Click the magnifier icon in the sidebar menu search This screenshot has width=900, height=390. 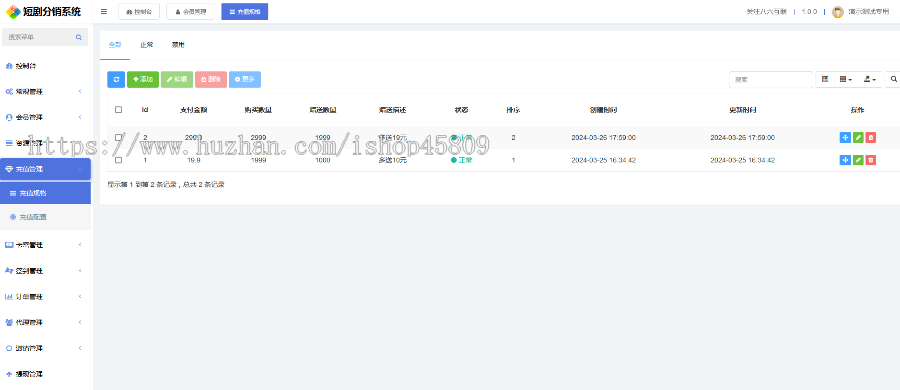point(79,37)
